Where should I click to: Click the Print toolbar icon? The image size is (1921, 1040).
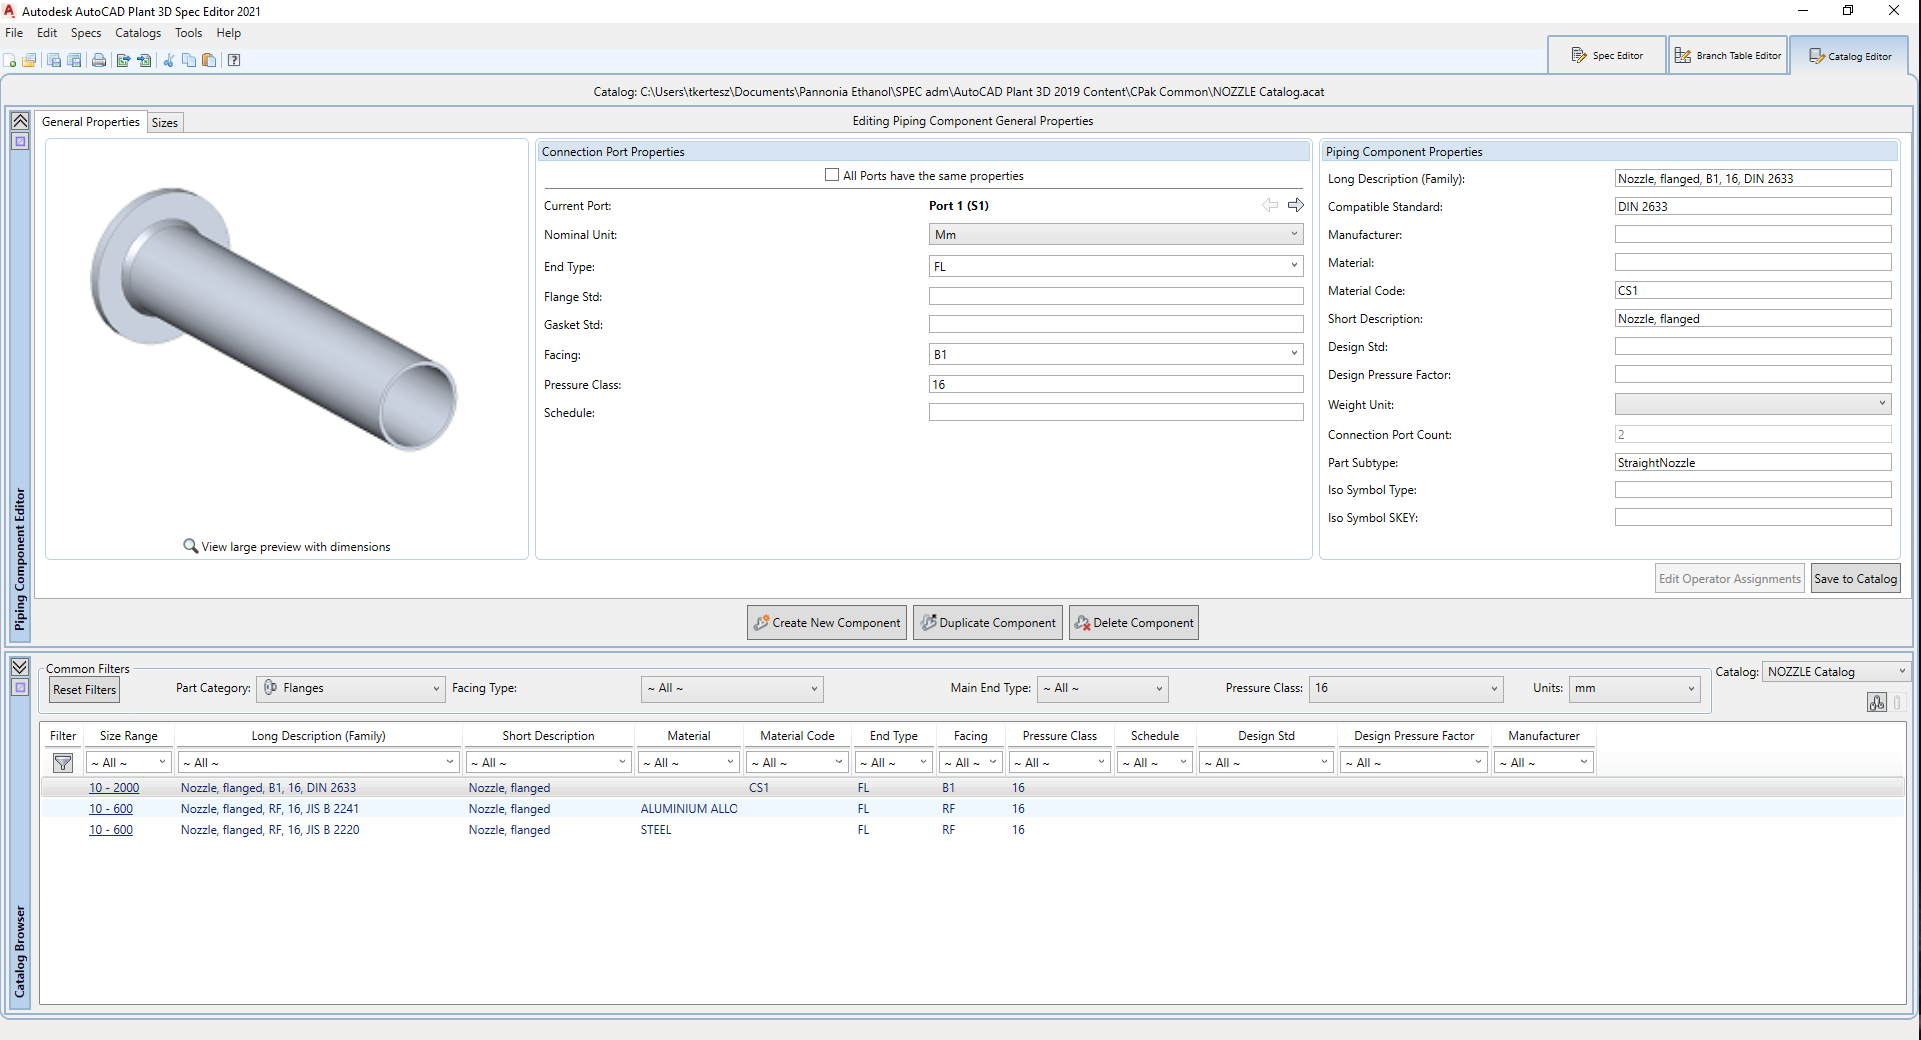[x=99, y=61]
